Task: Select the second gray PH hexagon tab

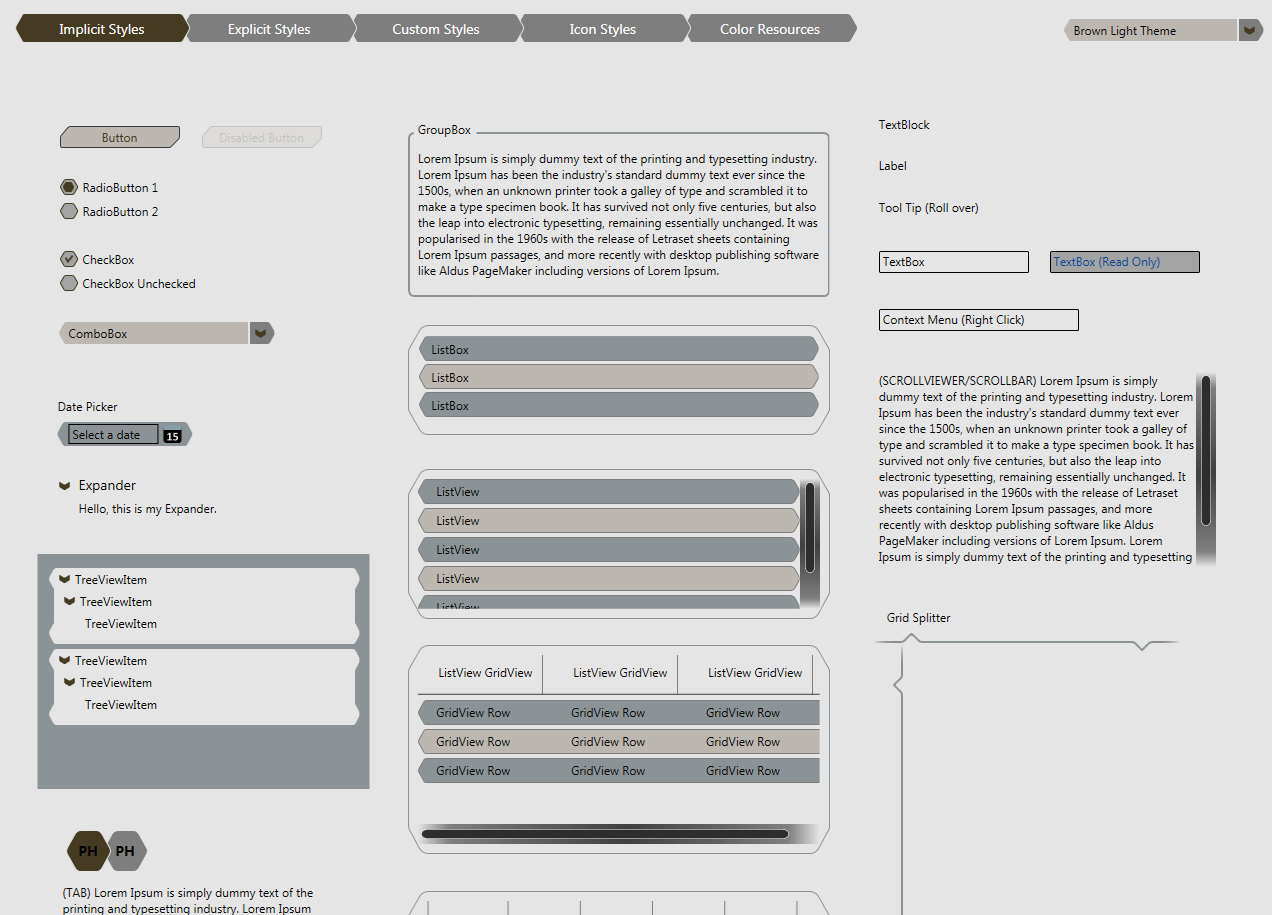Action: click(x=126, y=851)
